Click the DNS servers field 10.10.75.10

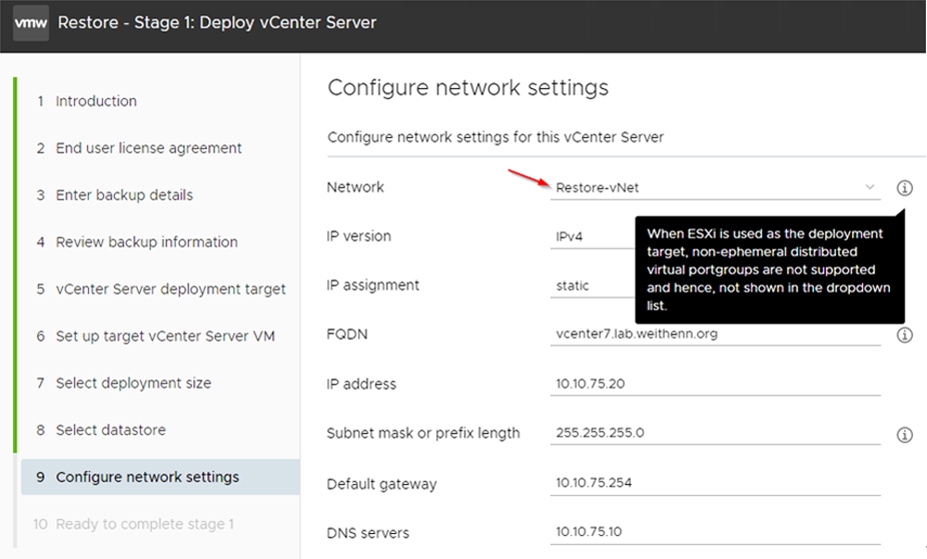[x=715, y=532]
